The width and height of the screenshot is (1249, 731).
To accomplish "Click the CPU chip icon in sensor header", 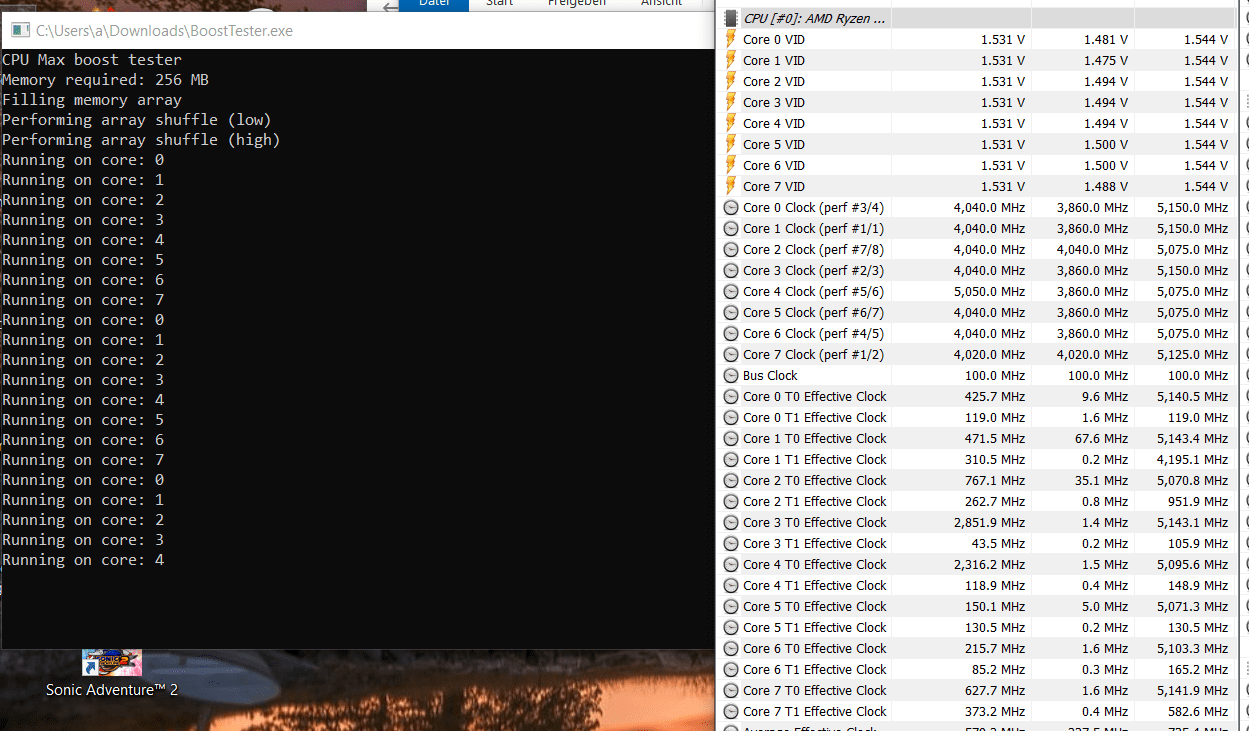I will (x=732, y=18).
